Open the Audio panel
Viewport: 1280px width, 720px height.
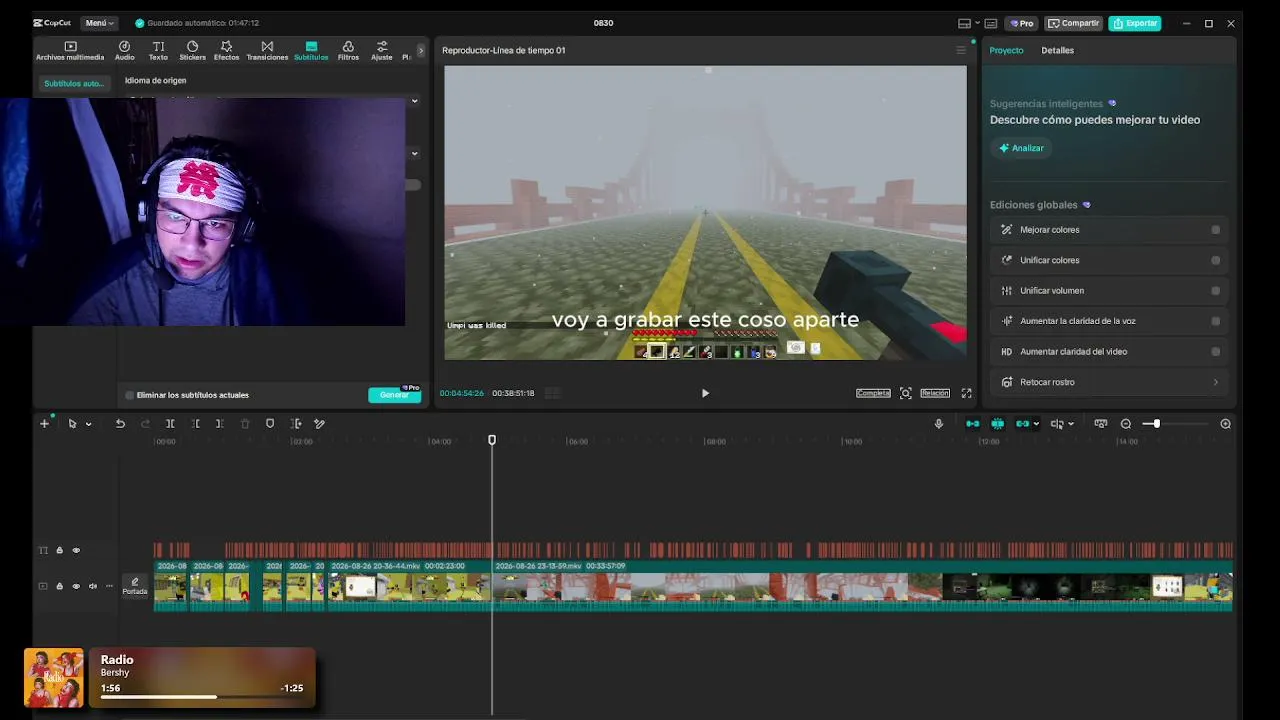tap(124, 51)
